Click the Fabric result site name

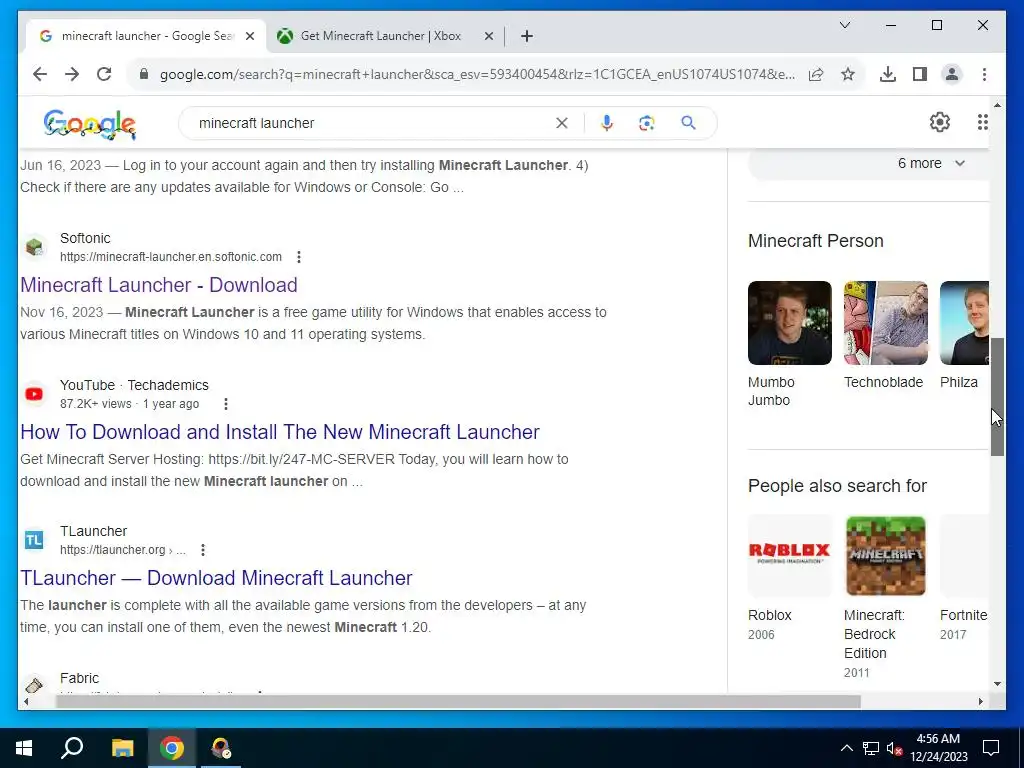coord(79,678)
